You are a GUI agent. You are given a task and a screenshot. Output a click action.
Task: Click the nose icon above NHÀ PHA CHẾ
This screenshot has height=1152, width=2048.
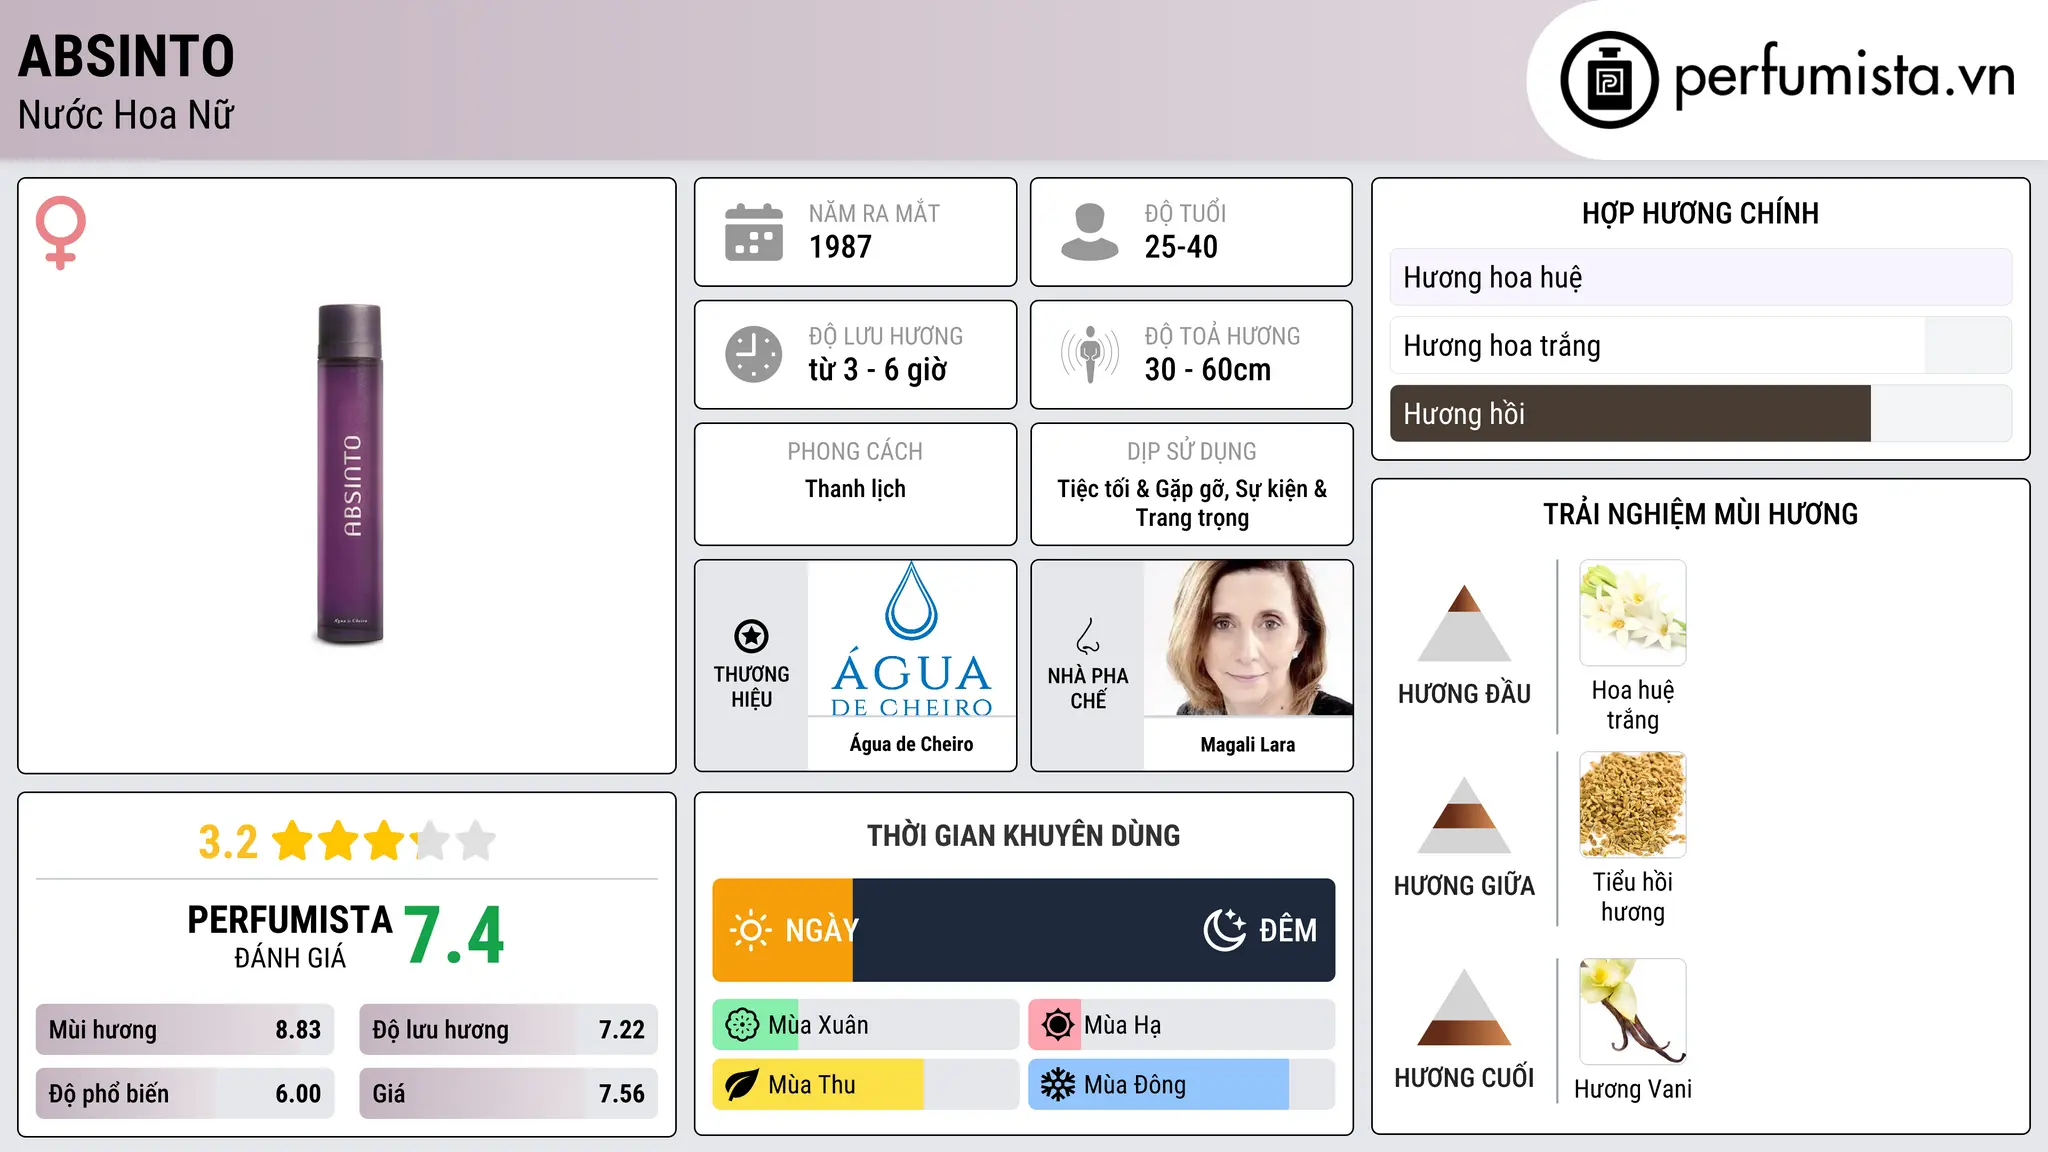1087,636
